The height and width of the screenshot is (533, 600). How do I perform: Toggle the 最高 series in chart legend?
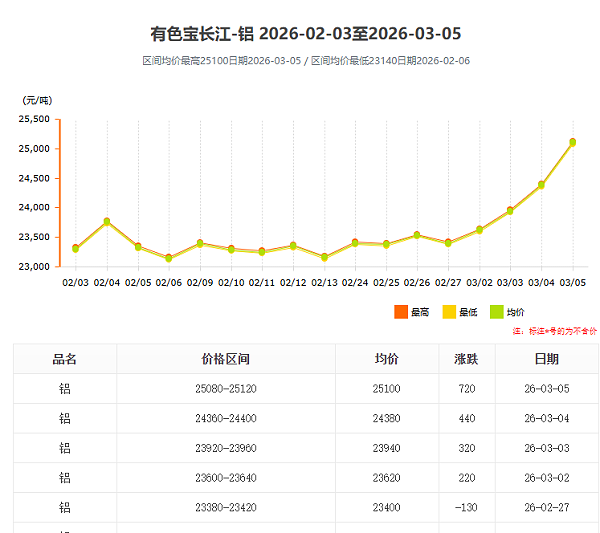click(411, 313)
